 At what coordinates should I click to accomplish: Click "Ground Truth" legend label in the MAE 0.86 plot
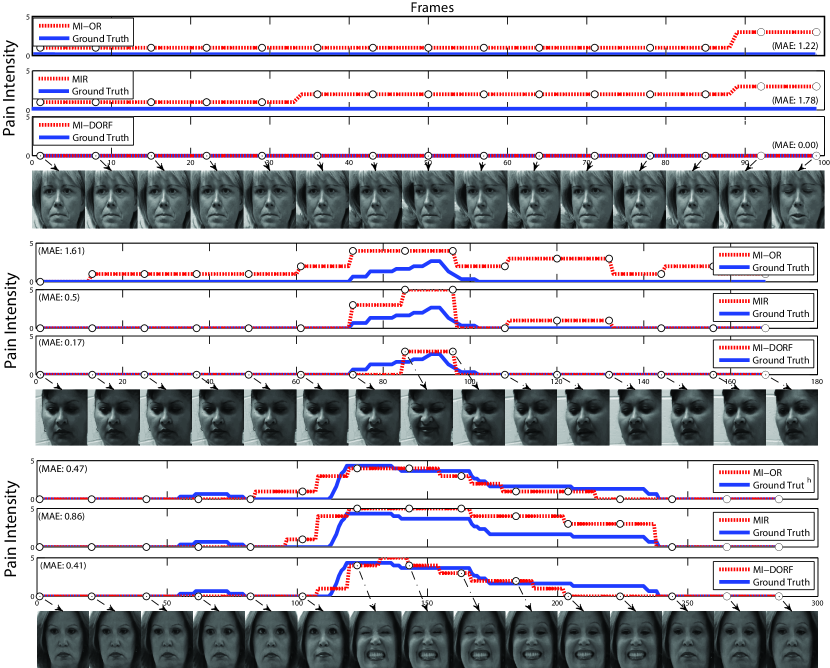point(781,532)
